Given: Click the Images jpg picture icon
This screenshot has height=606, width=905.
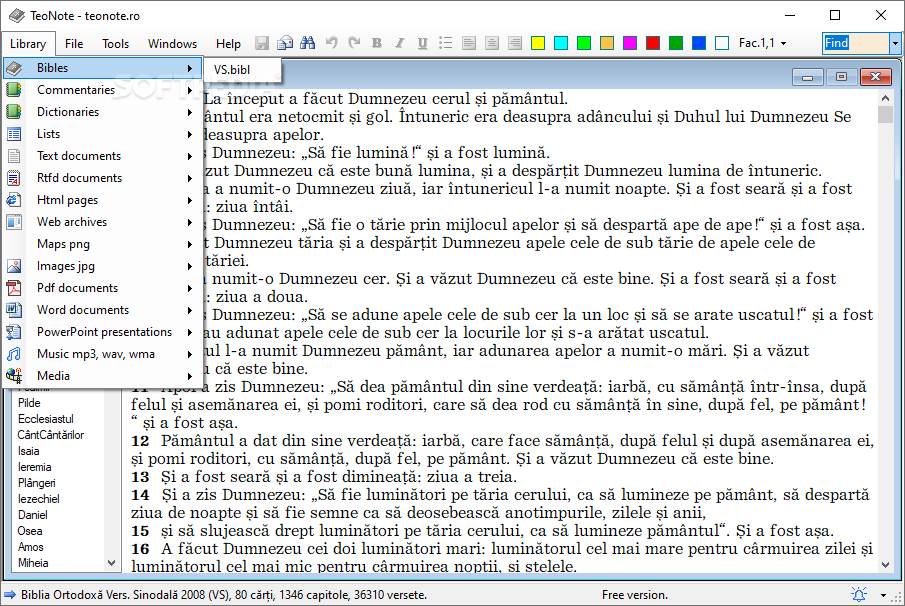Looking at the screenshot, I should (14, 266).
